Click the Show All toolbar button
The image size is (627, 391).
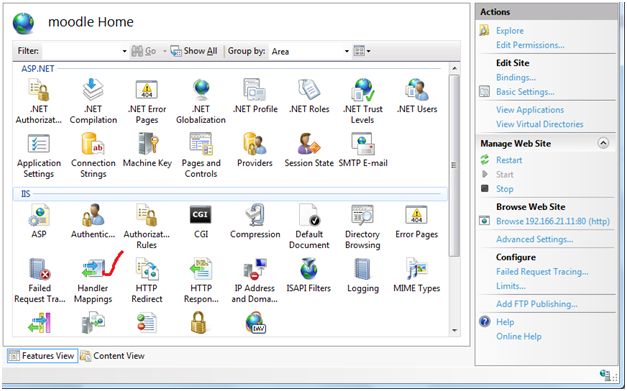pos(194,51)
